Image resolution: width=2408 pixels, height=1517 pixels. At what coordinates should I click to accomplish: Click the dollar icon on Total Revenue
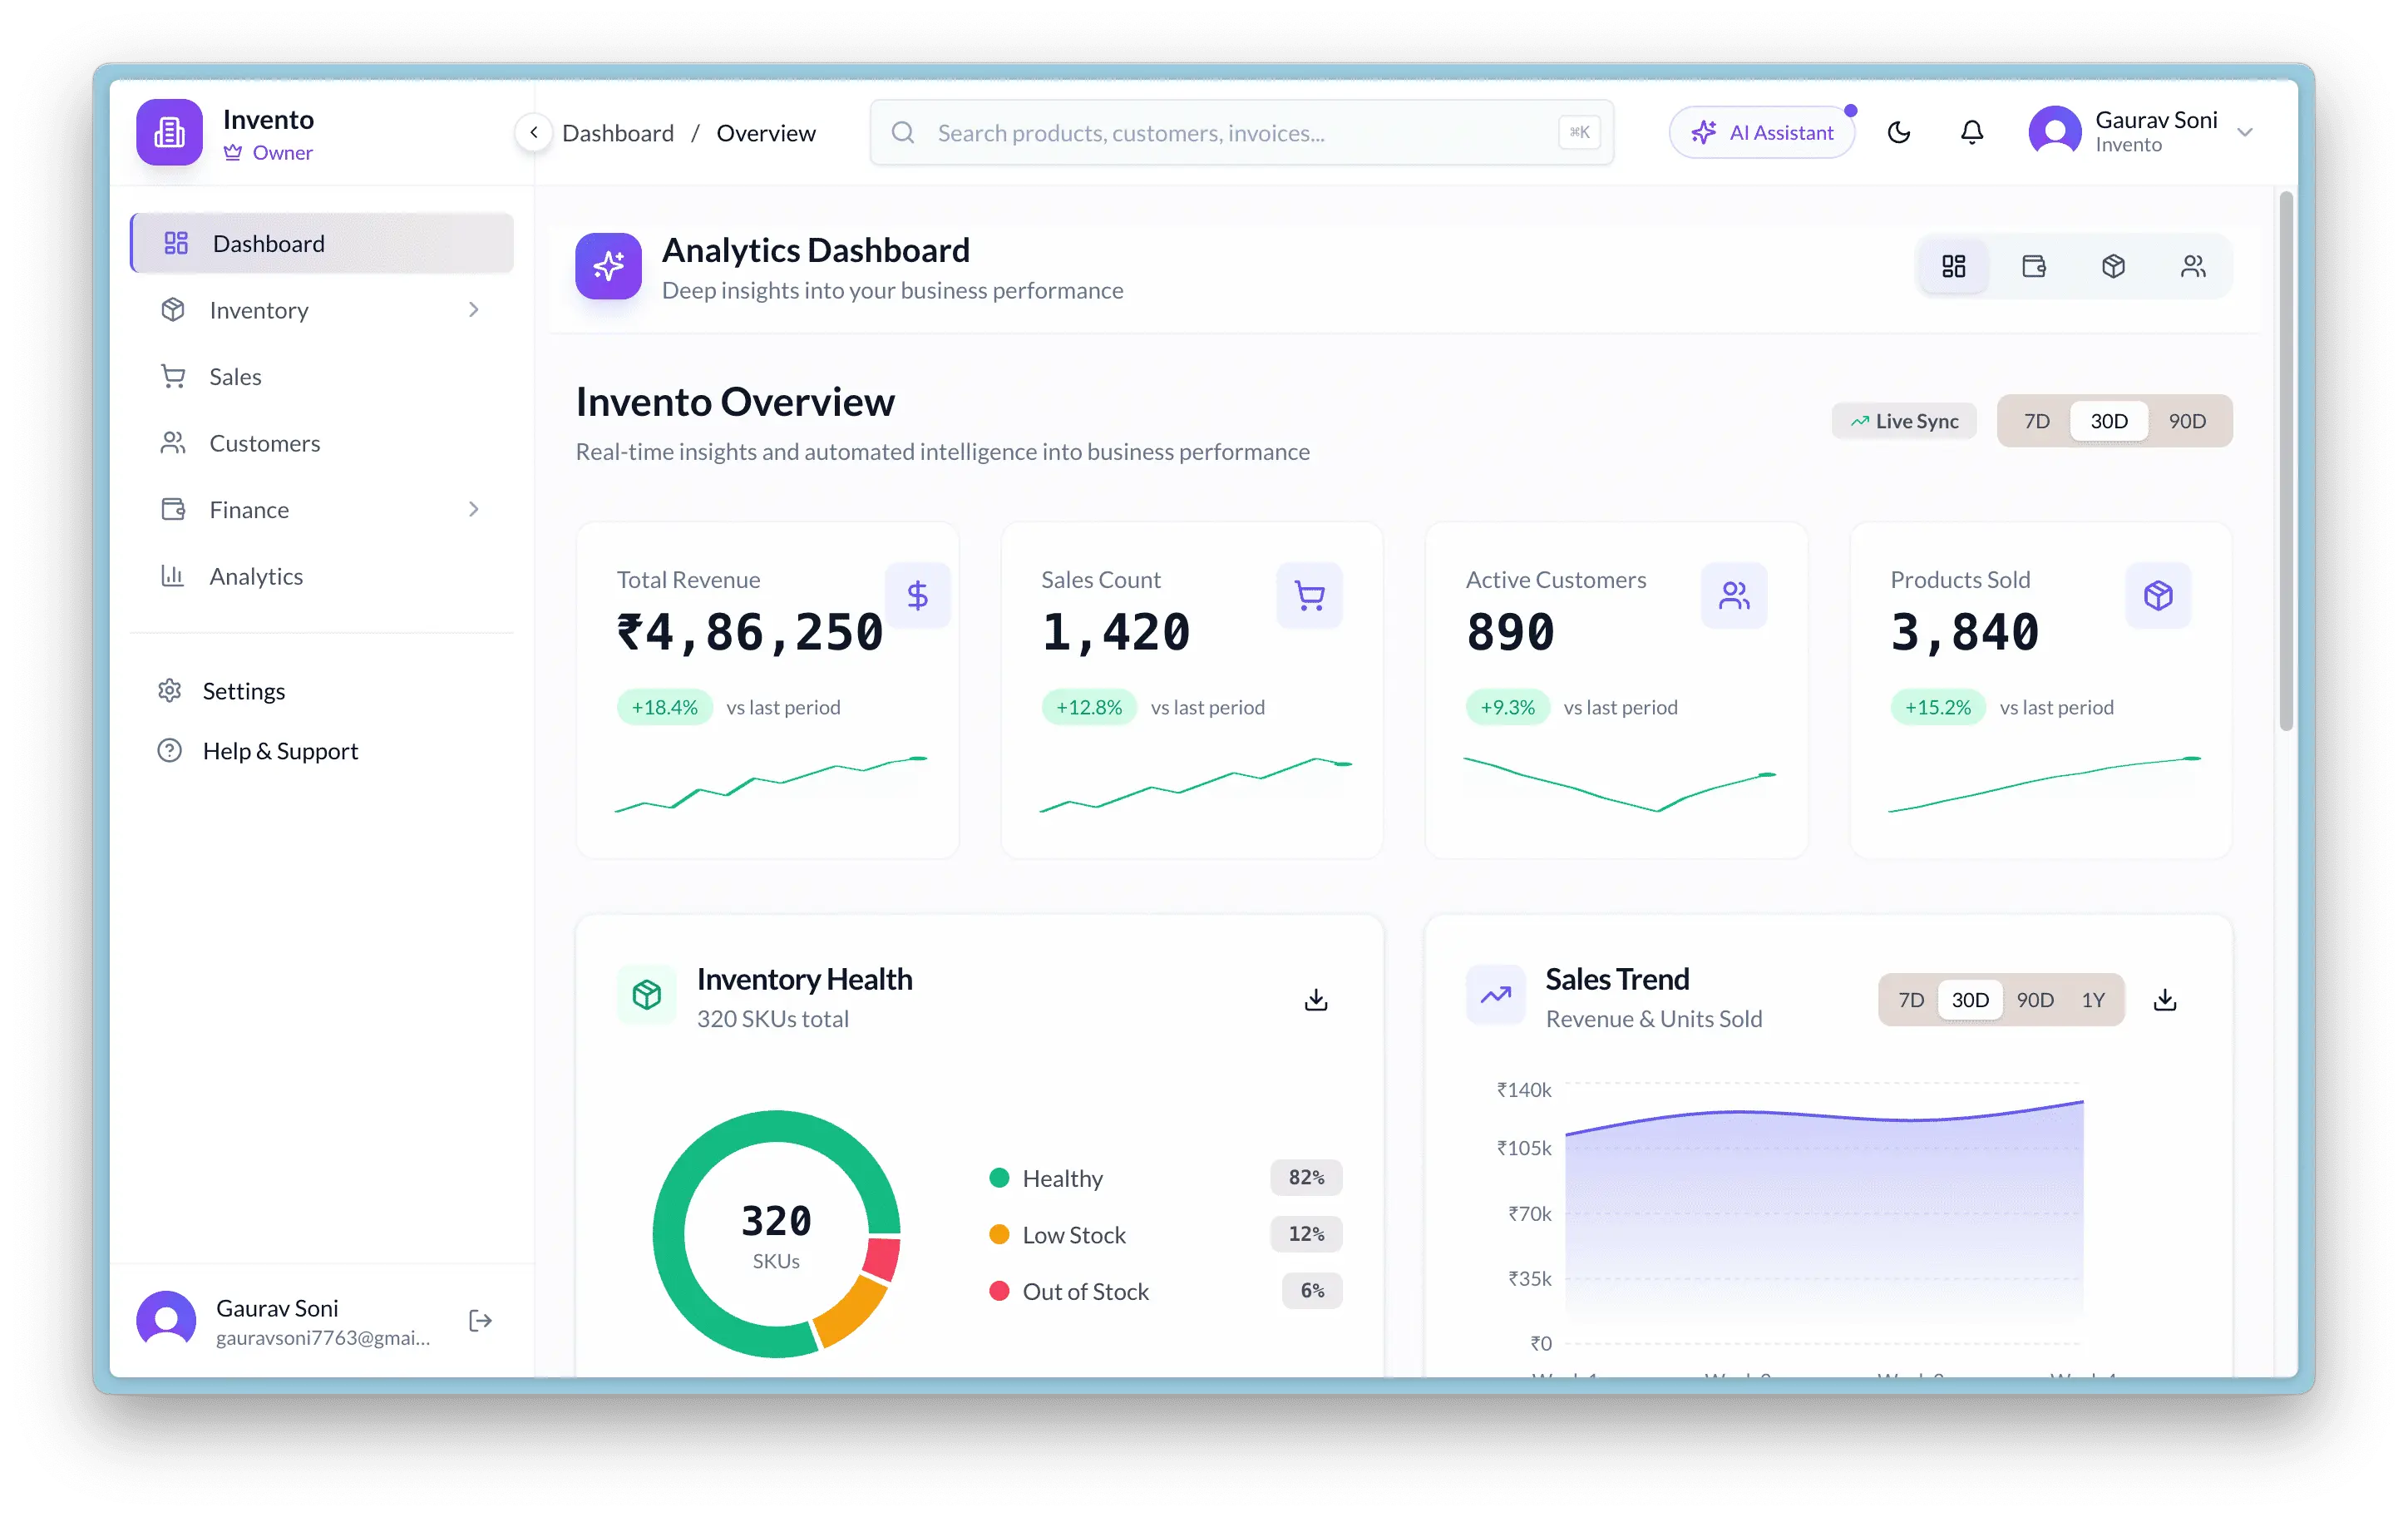pos(917,596)
